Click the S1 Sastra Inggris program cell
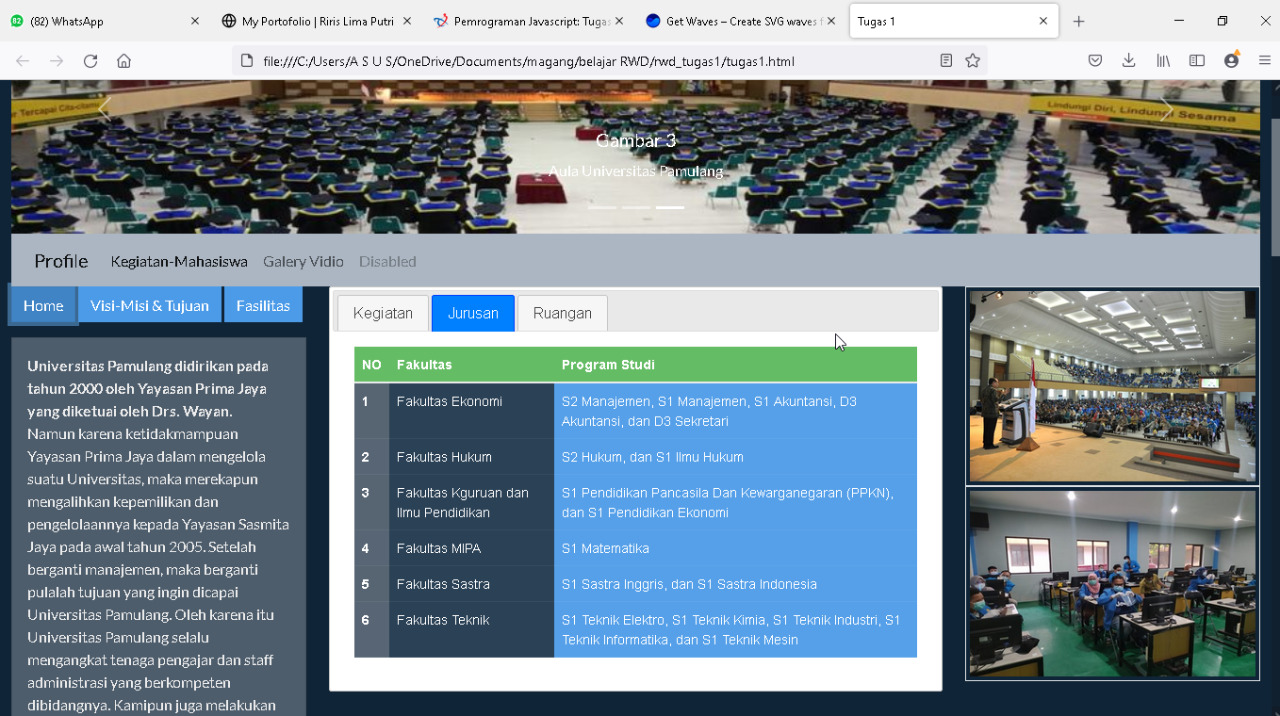The width and height of the screenshot is (1280, 716). pyautogui.click(x=736, y=584)
